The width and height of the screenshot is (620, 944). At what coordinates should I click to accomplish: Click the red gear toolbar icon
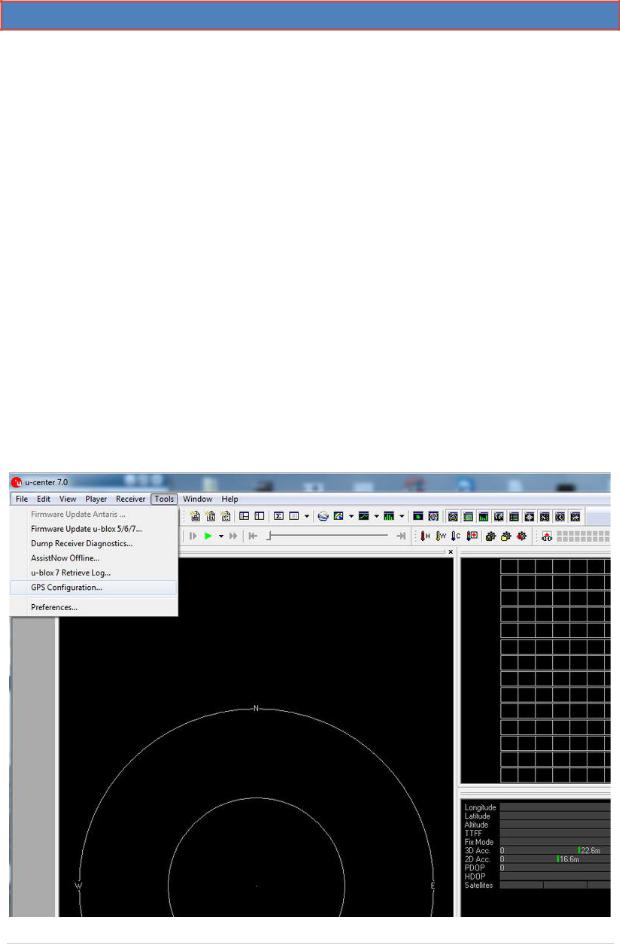[x=521, y=536]
